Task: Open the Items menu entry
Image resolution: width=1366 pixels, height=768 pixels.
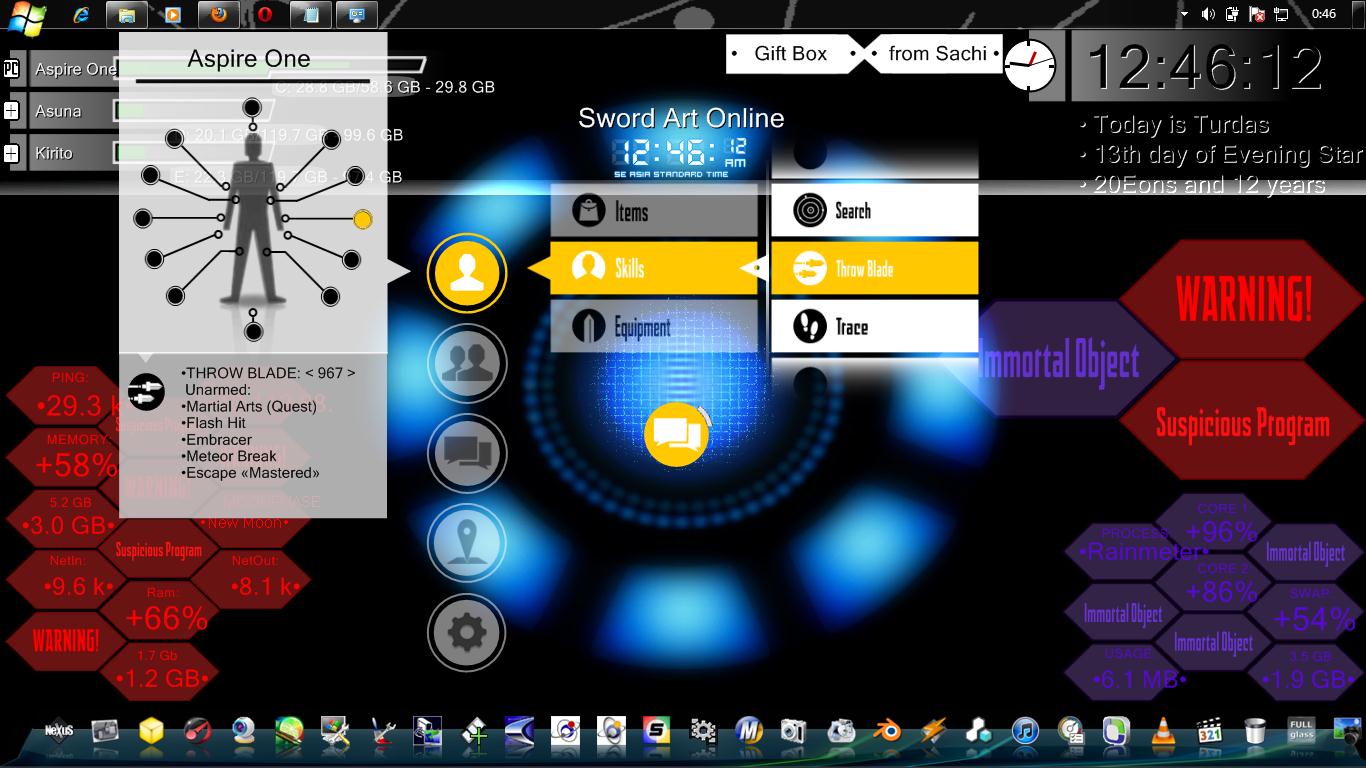Action: 654,211
